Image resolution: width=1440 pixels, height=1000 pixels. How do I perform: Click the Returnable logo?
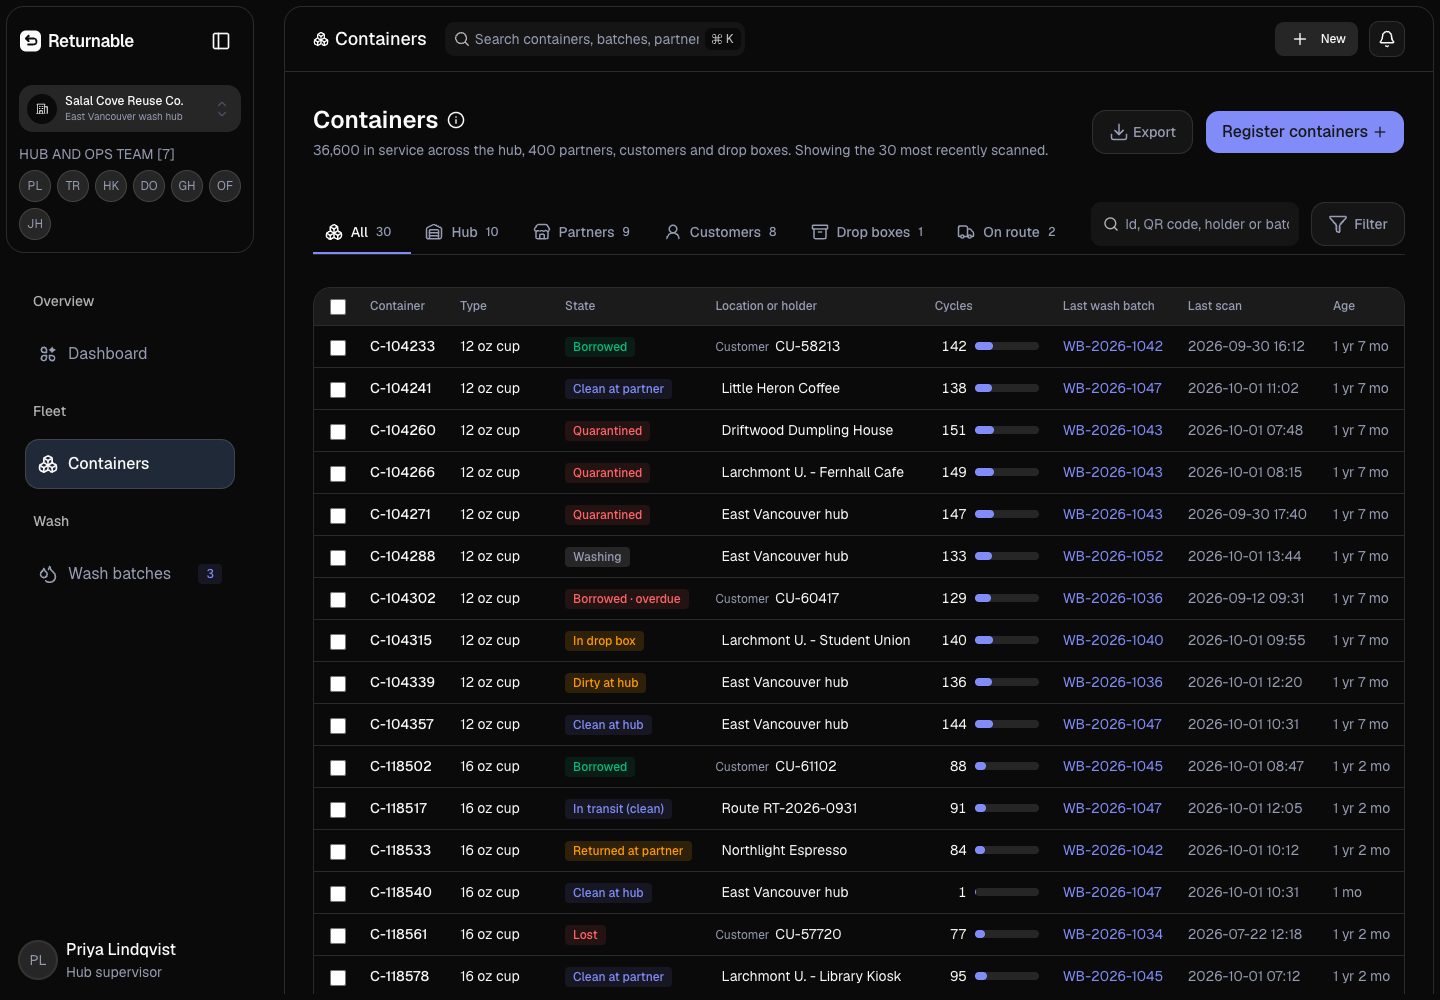pos(77,41)
